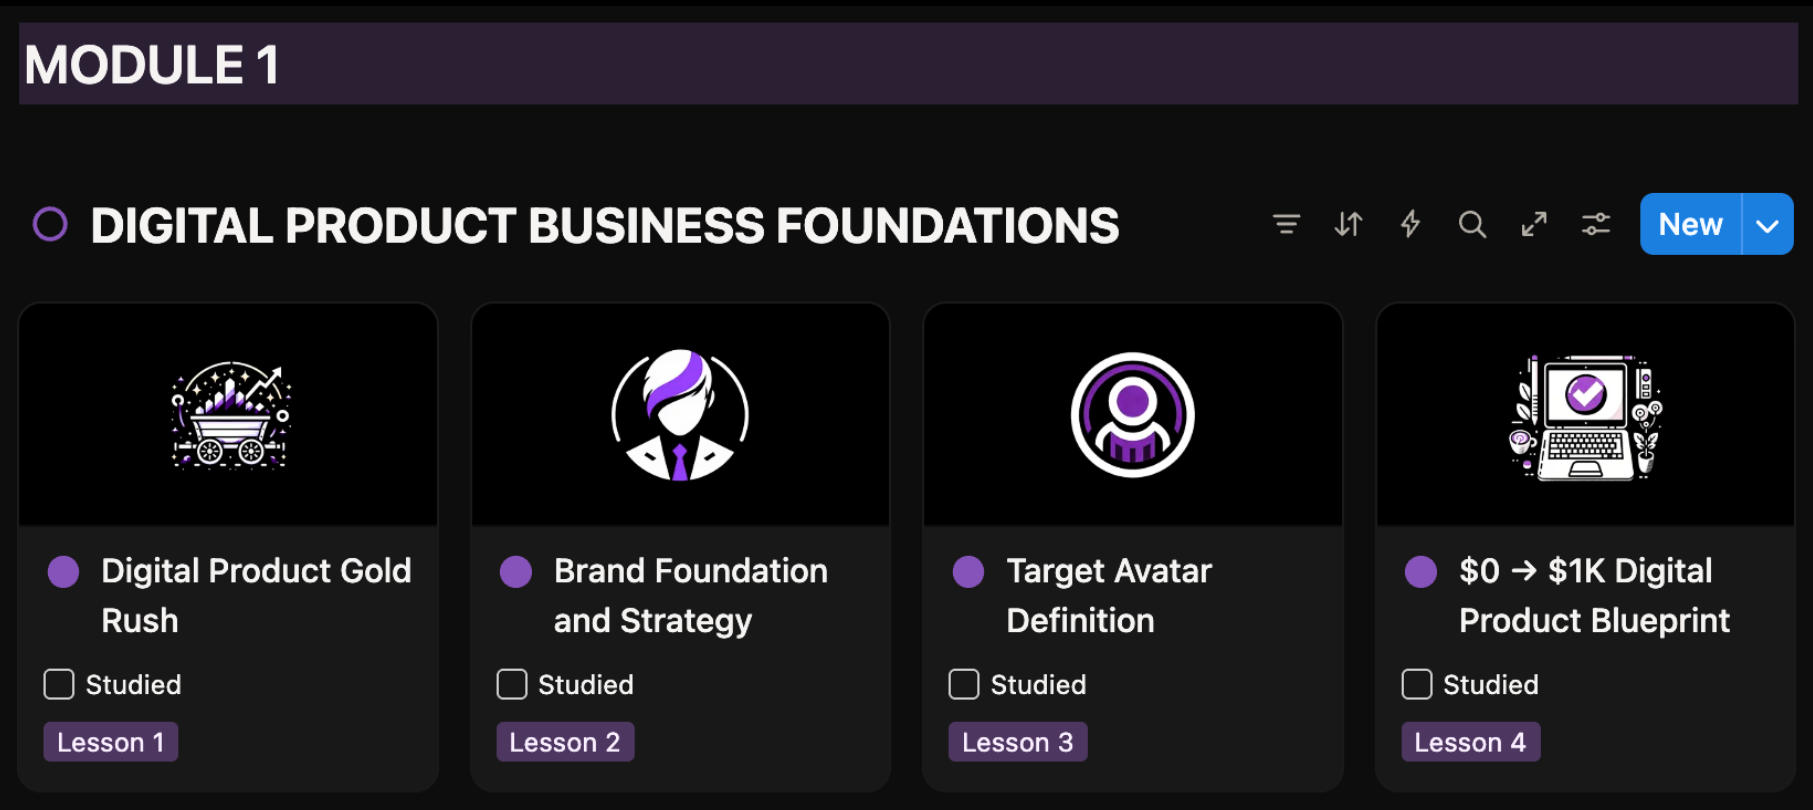The height and width of the screenshot is (810, 1813).
Task: Enable Studied on $0 → $1K Blueprint card
Action: pyautogui.click(x=1417, y=684)
